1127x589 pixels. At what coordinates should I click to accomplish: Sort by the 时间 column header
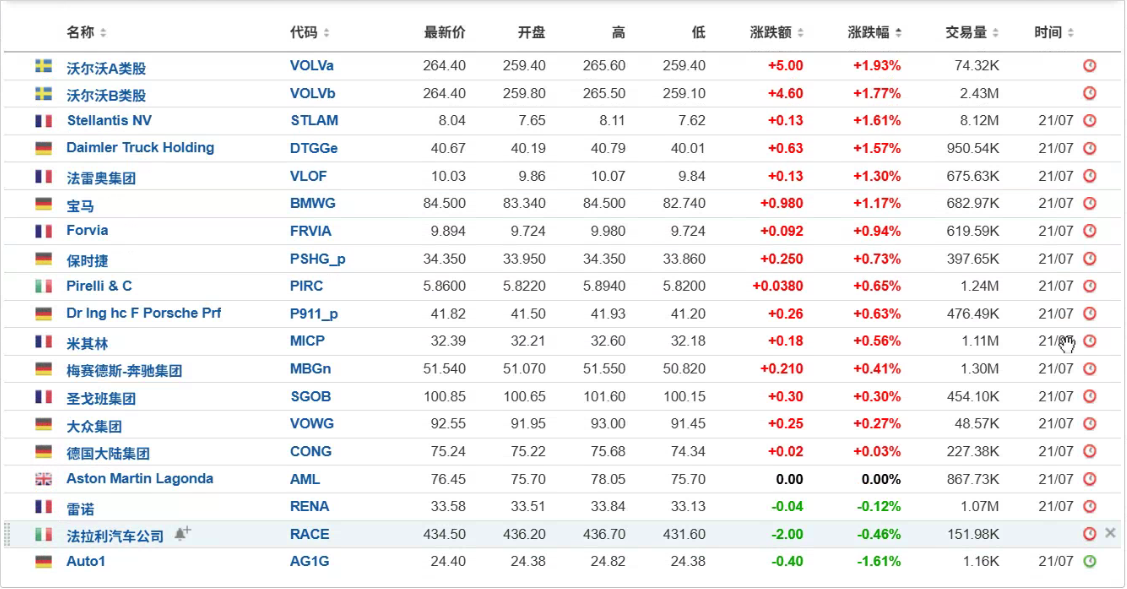click(x=1054, y=33)
